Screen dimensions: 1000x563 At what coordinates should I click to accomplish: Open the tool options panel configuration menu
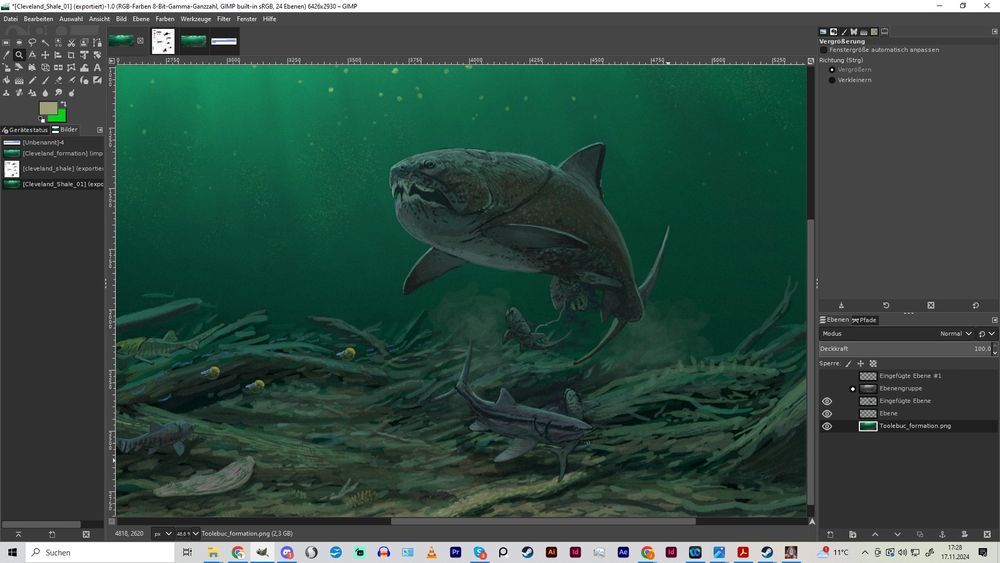994,31
